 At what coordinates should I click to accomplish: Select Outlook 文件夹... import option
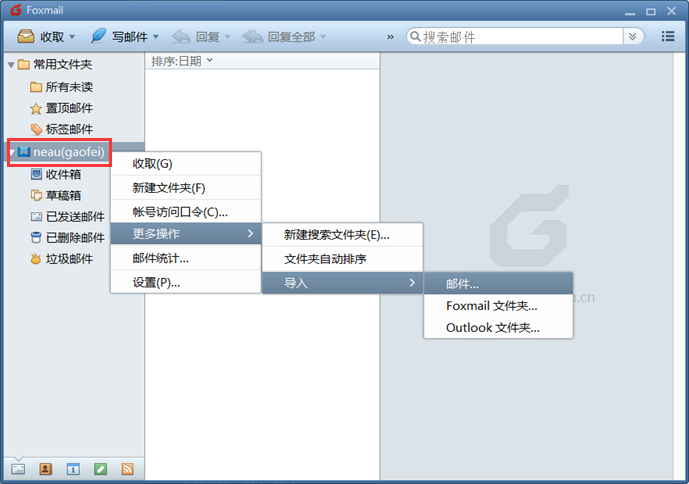coord(498,328)
